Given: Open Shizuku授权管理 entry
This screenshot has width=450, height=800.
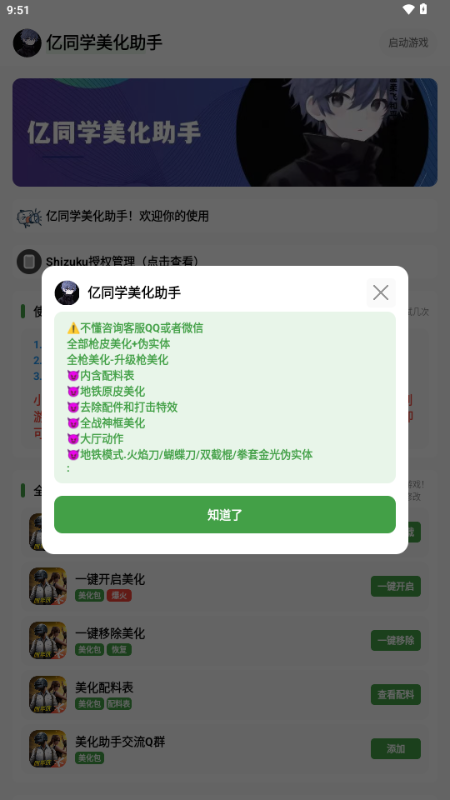Looking at the screenshot, I should pos(225,262).
